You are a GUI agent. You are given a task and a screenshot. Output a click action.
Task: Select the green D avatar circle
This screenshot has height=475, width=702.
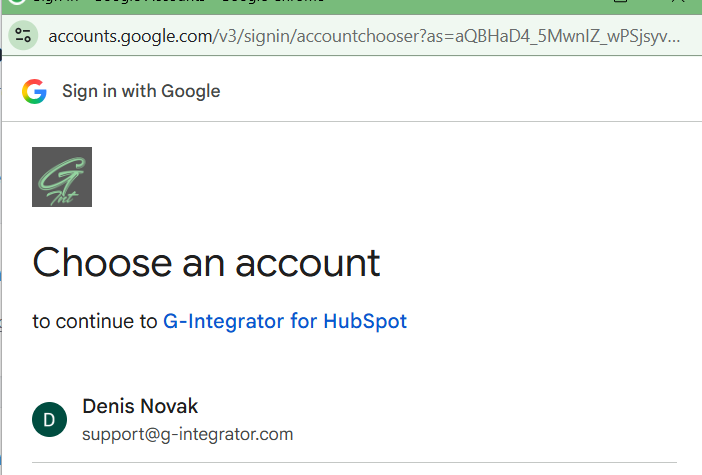tap(49, 419)
